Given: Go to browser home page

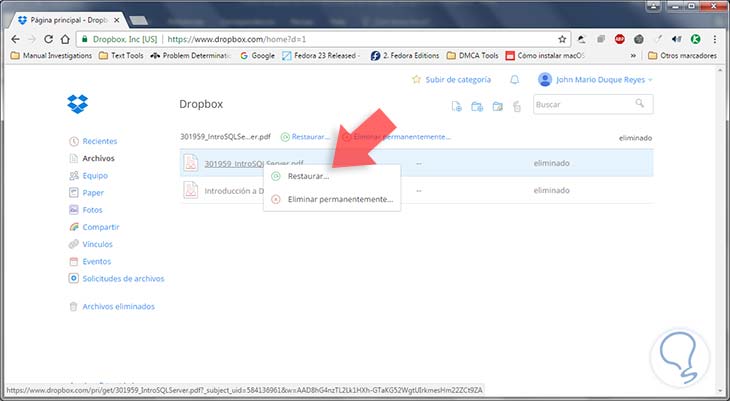Looking at the screenshot, I should coord(66,39).
